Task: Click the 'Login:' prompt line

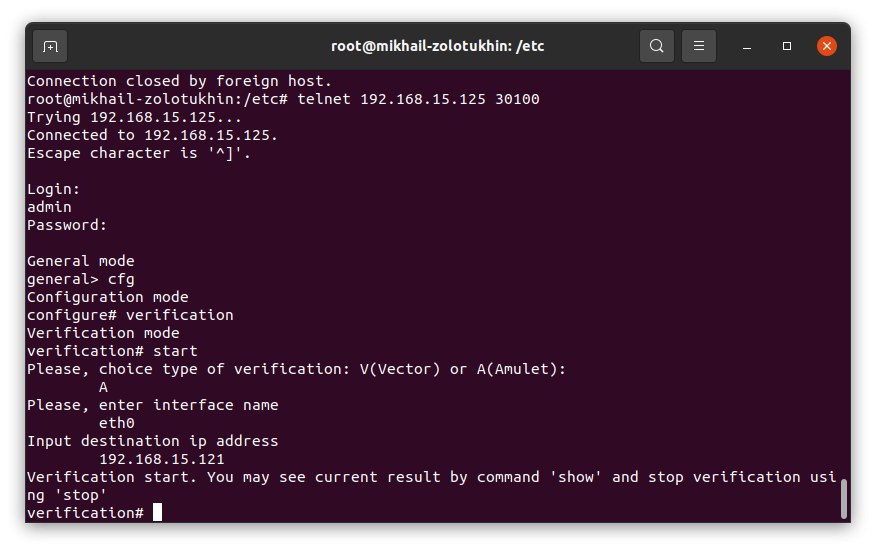Action: click(x=54, y=189)
